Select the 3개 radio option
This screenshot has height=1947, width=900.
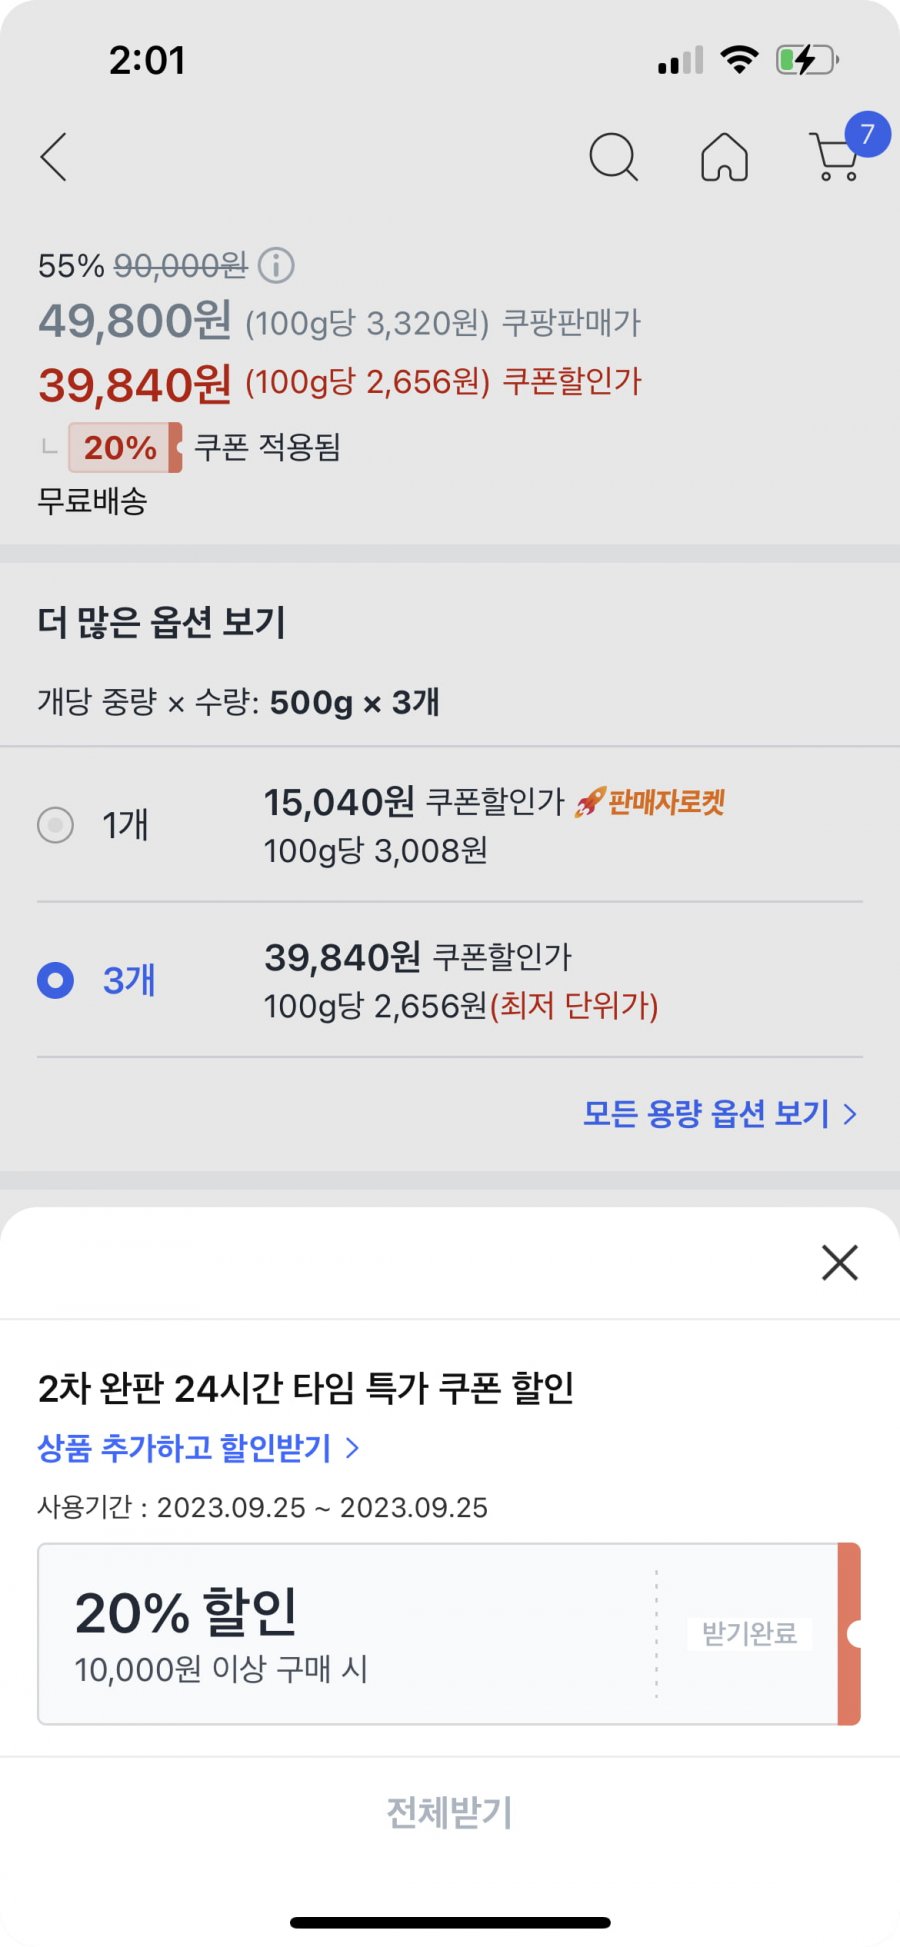click(x=55, y=980)
